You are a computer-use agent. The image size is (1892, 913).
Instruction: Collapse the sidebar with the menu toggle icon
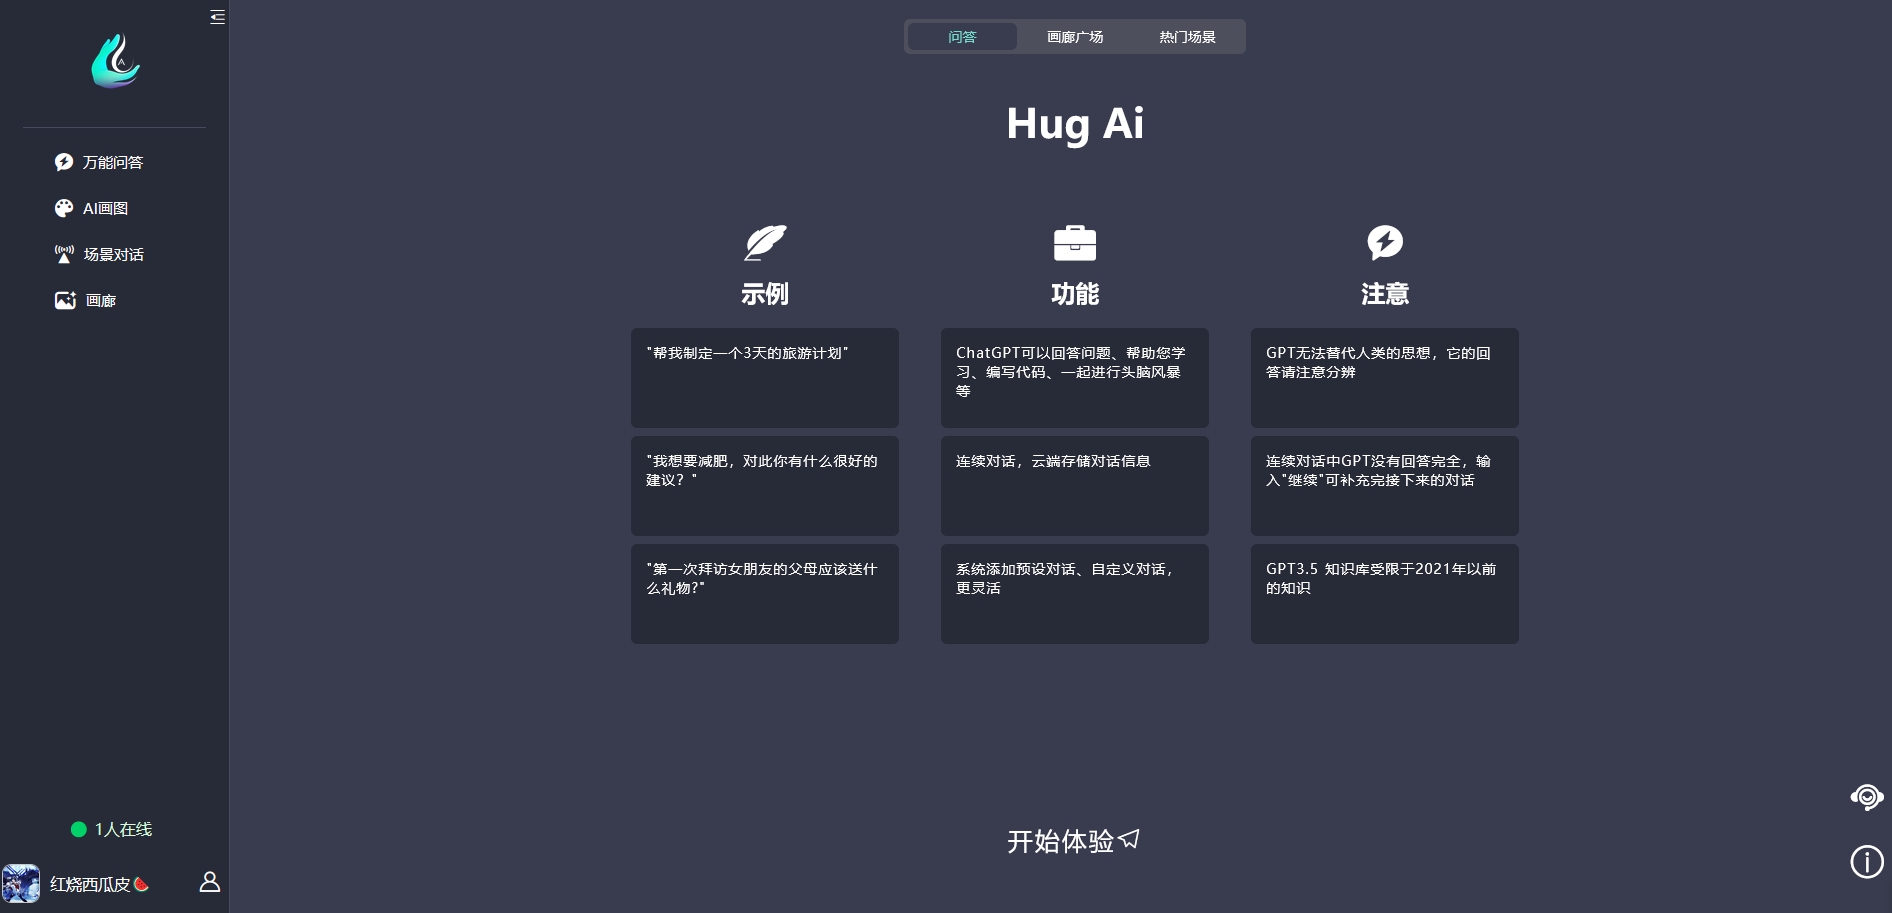point(217,17)
